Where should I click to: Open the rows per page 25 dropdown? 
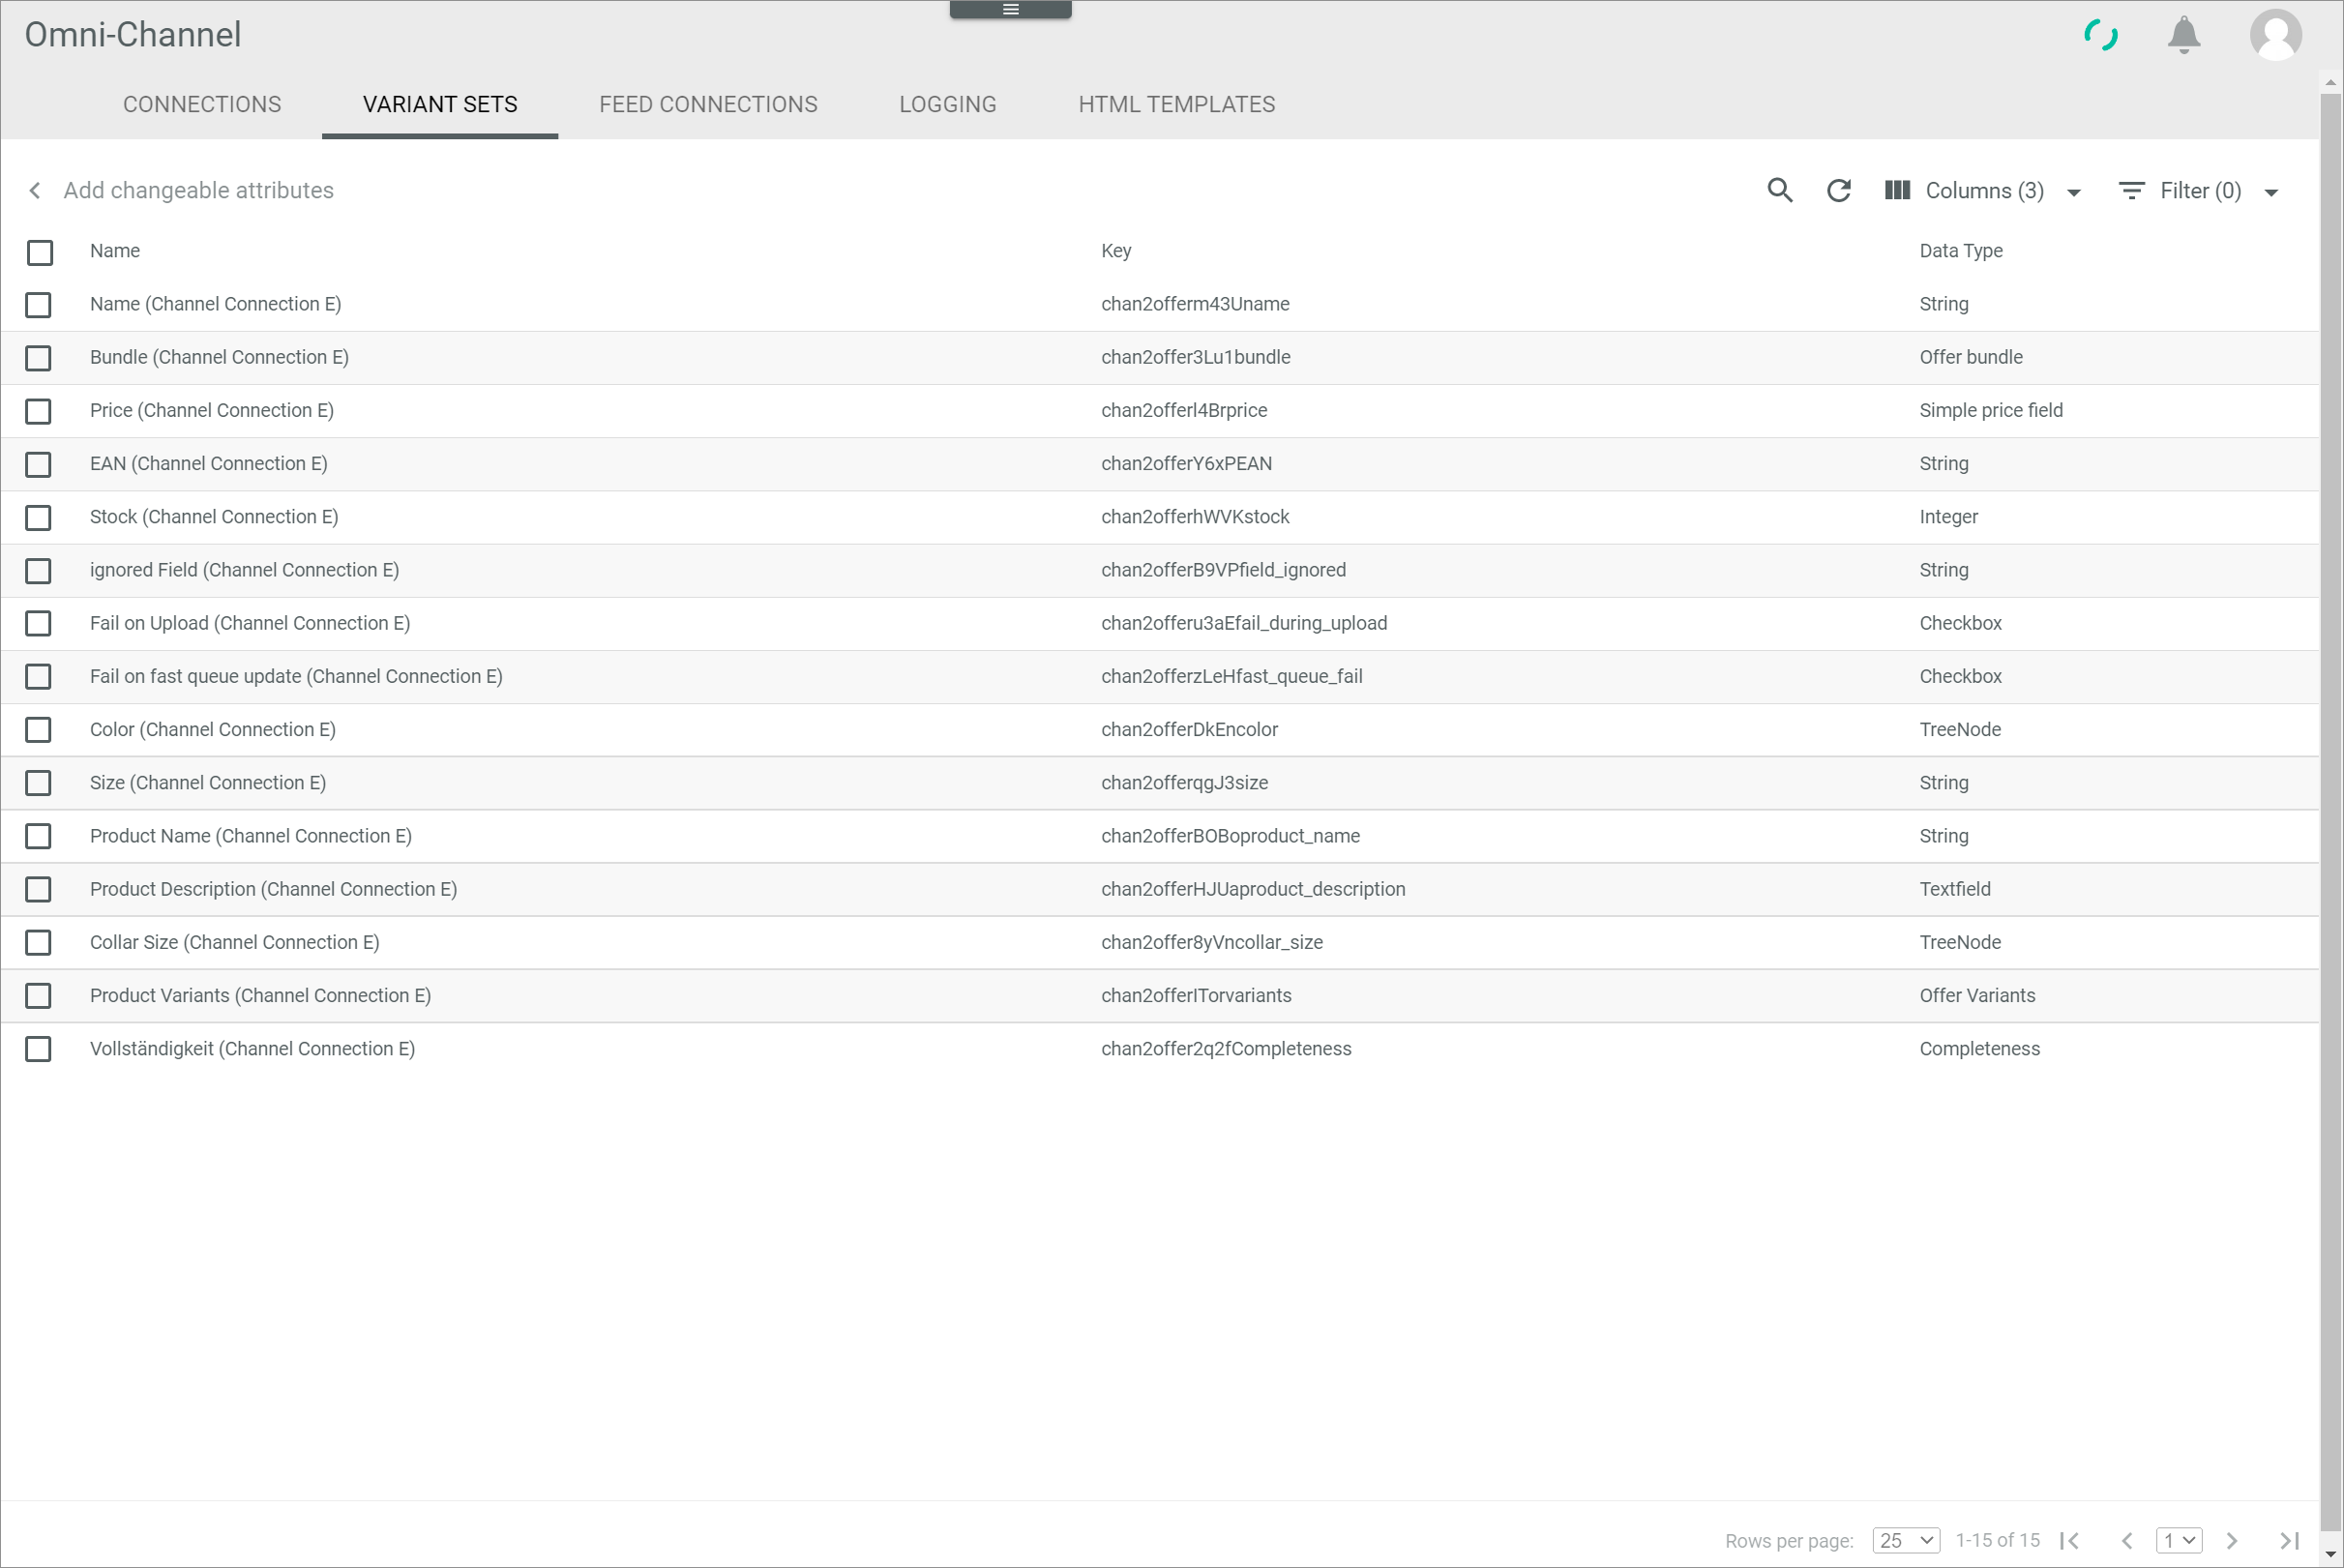1906,1540
